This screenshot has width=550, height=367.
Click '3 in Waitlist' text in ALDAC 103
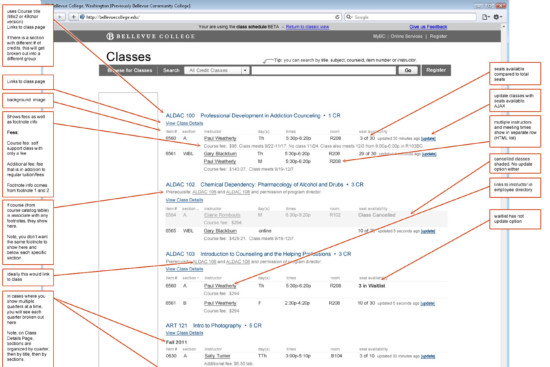click(371, 286)
